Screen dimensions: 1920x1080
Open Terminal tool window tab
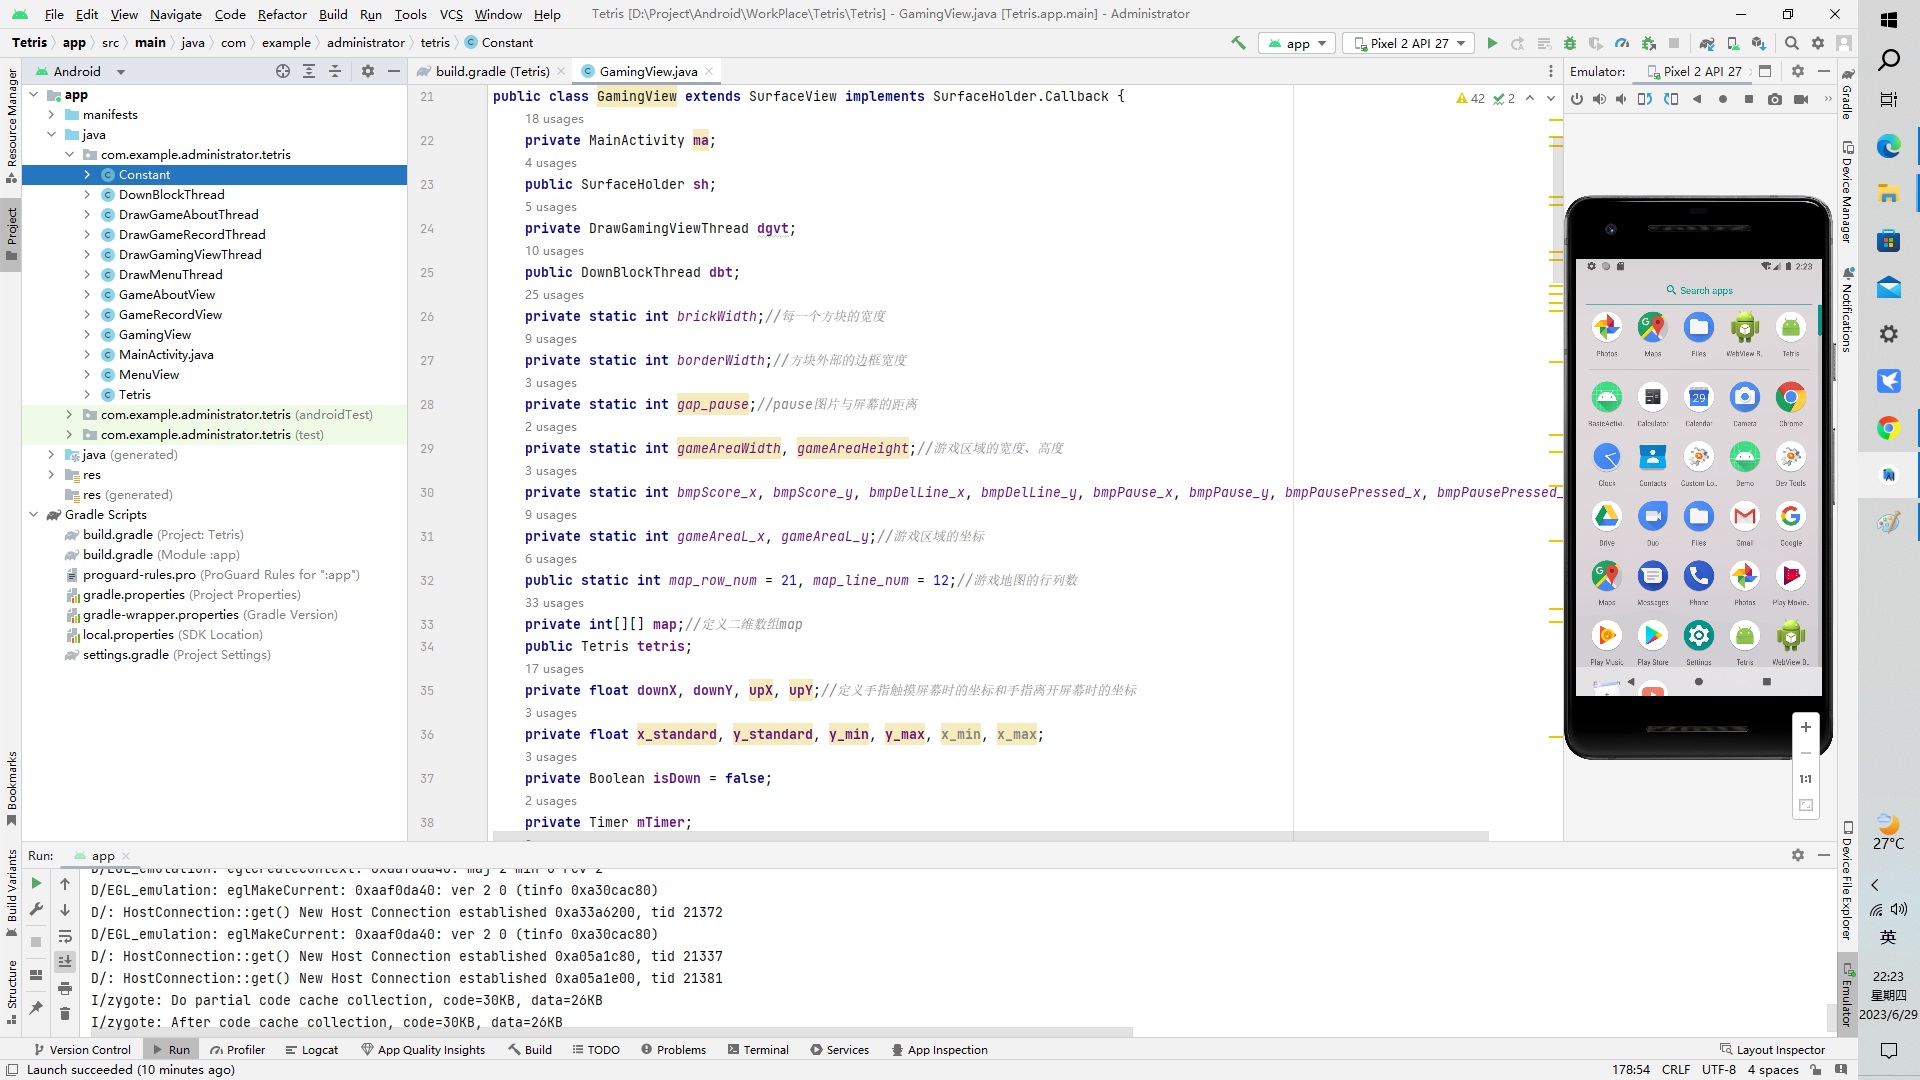pyautogui.click(x=758, y=1049)
